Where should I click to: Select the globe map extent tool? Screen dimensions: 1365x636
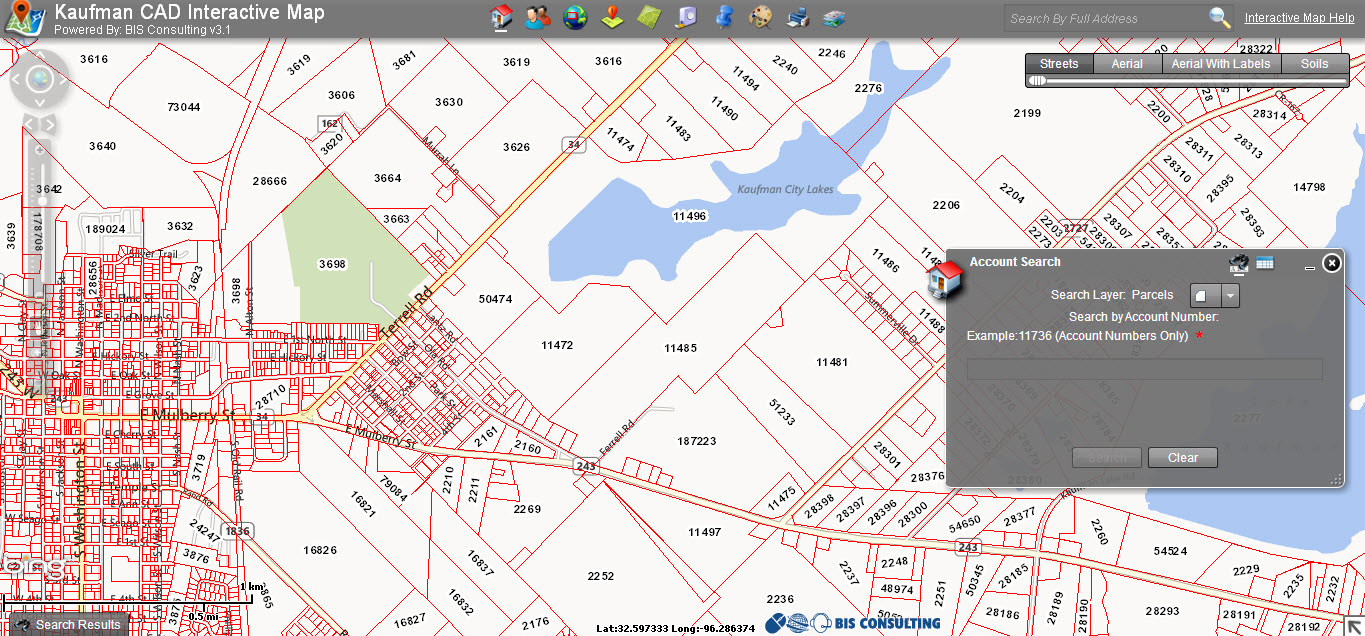[x=575, y=17]
